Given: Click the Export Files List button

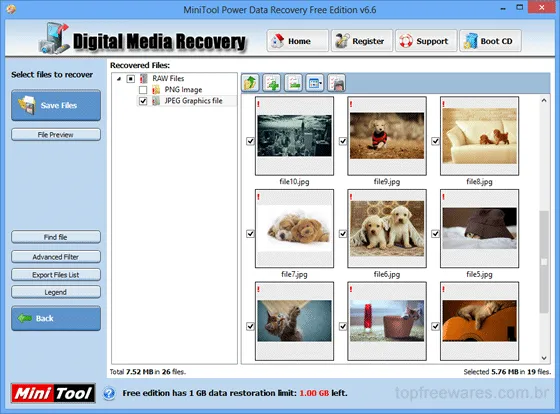Looking at the screenshot, I should coord(56,275).
